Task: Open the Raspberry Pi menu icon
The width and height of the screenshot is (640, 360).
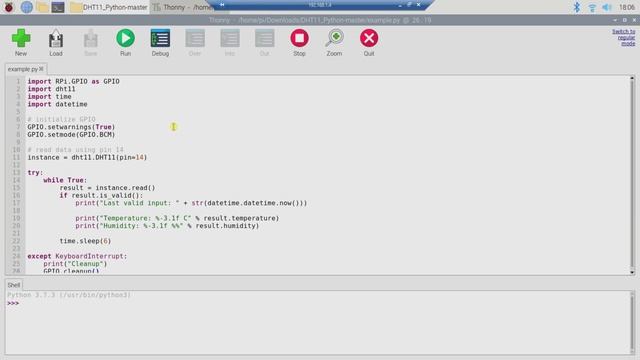Action: 9,7
